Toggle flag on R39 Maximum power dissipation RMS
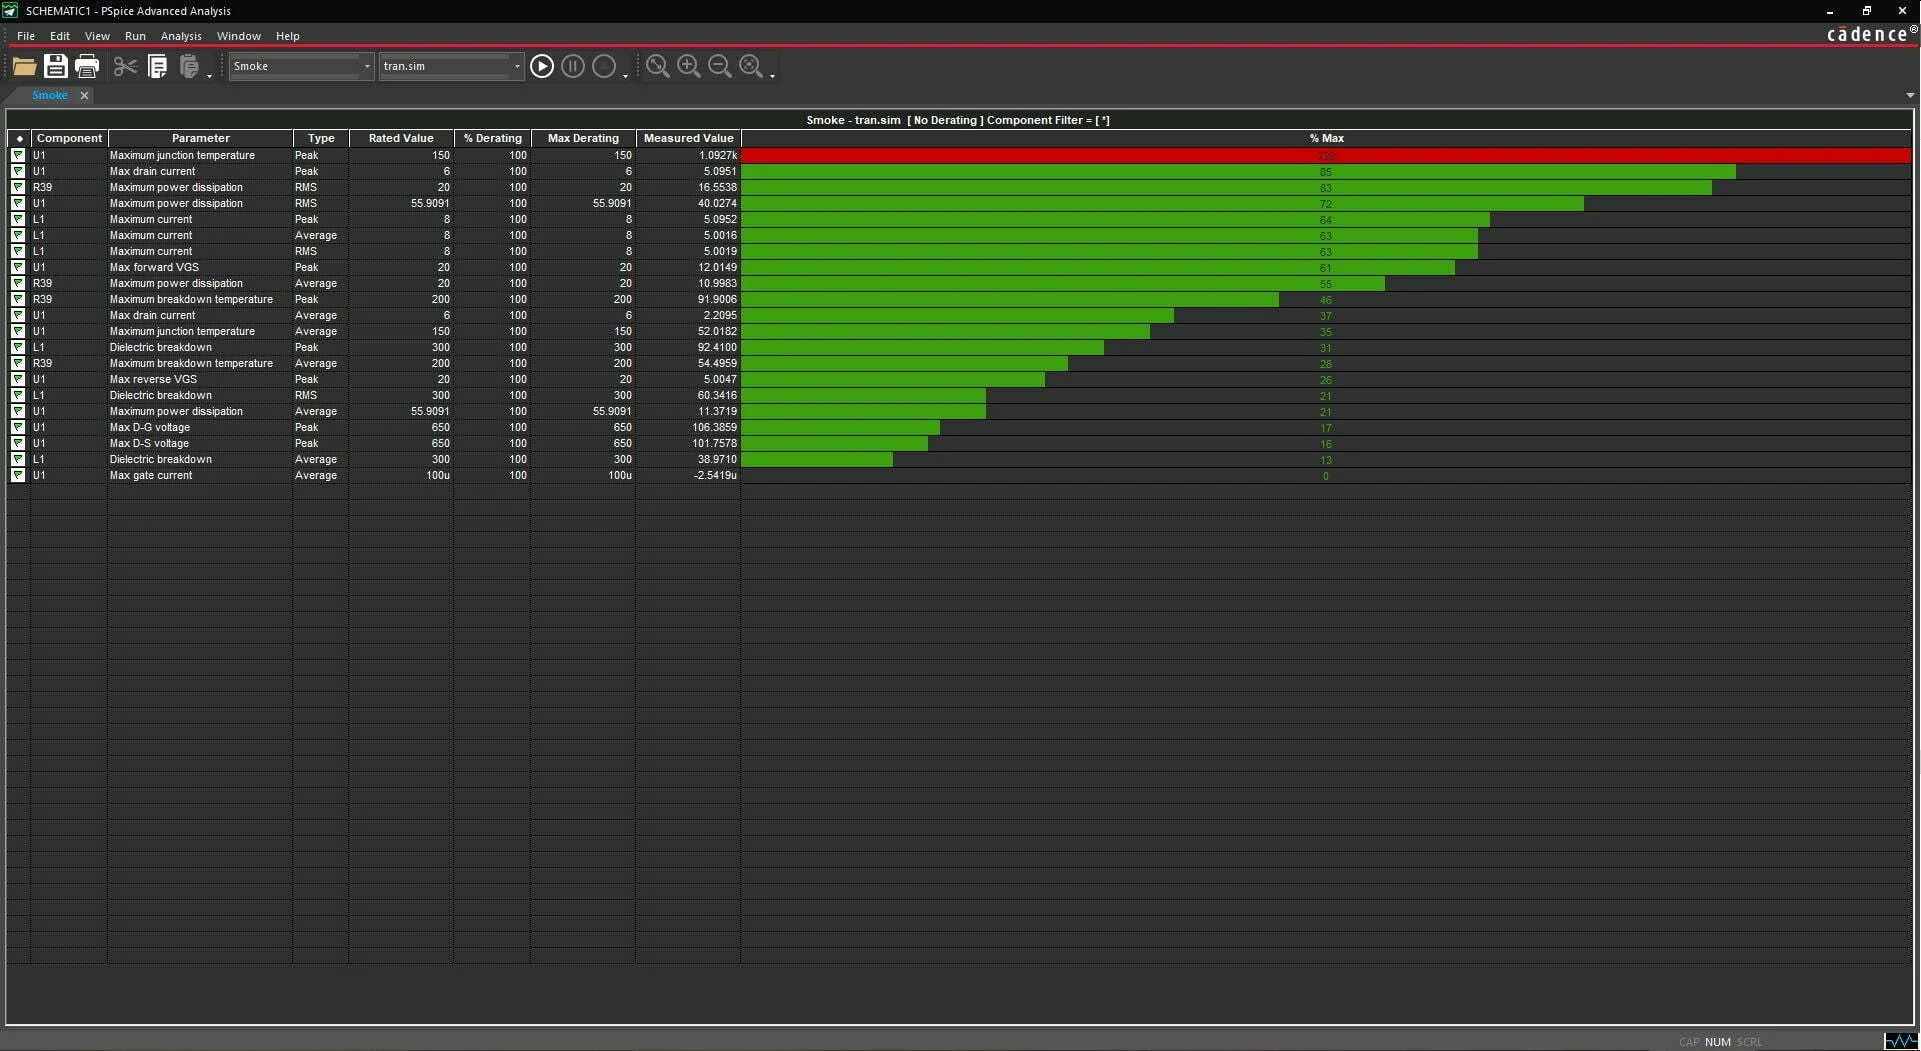1921x1051 pixels. point(18,187)
